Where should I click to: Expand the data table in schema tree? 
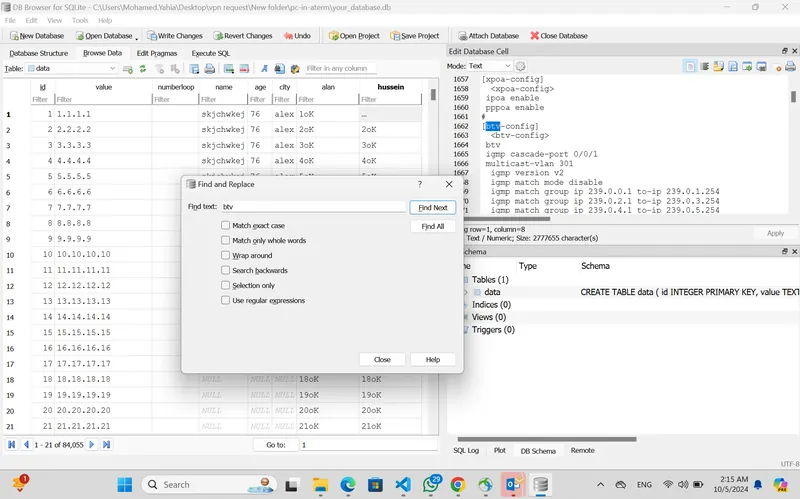point(465,292)
